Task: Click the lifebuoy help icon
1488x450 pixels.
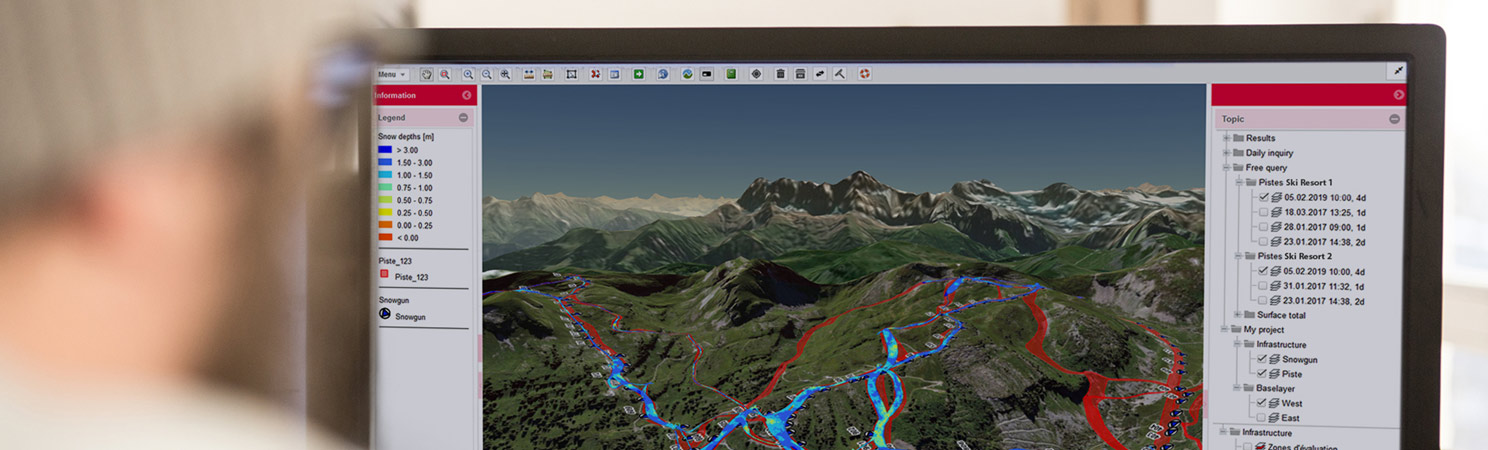Action: click(864, 74)
